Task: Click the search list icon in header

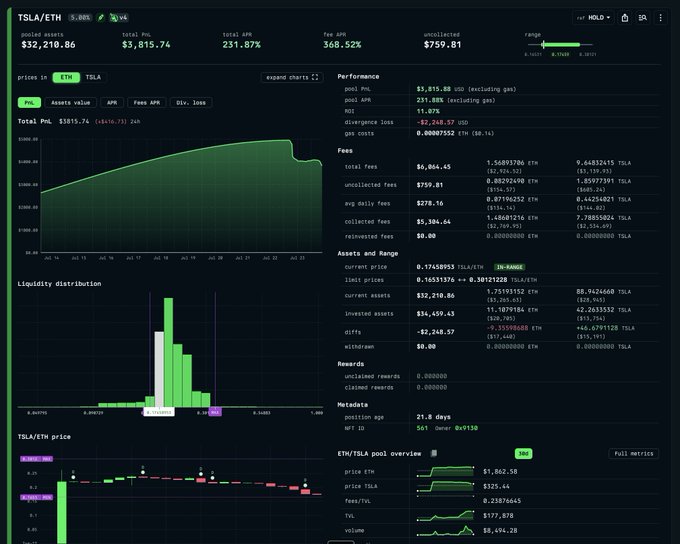Action: tap(643, 18)
